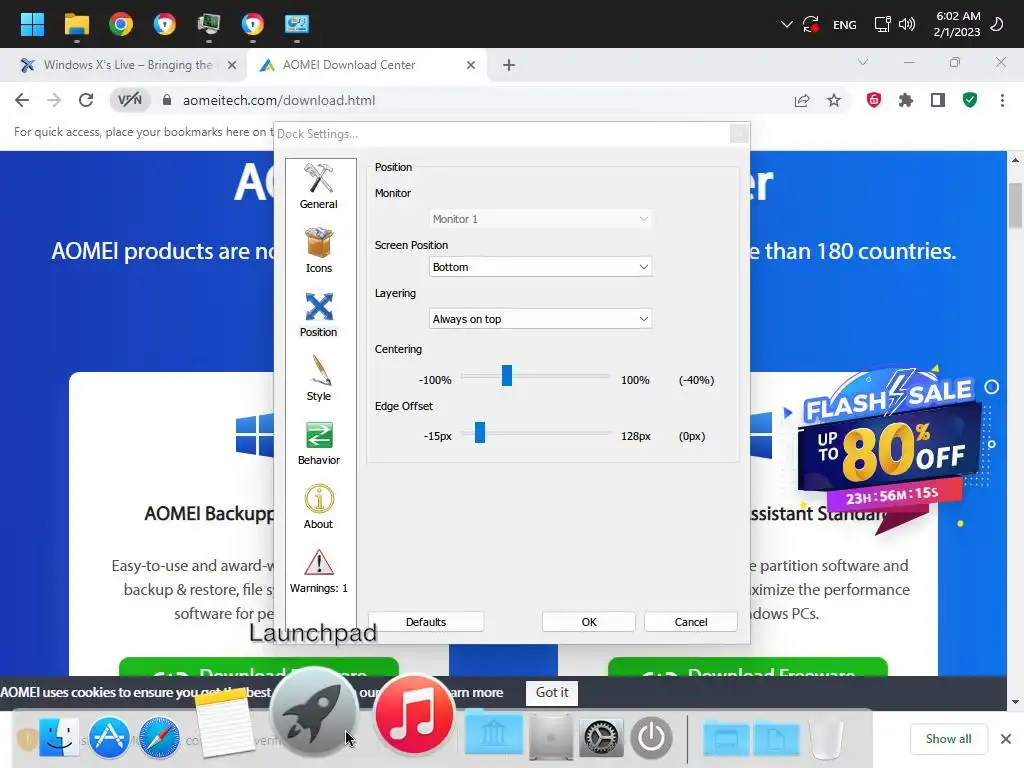Bookmark this page with the star icon
This screenshot has width=1024, height=768.
point(834,100)
